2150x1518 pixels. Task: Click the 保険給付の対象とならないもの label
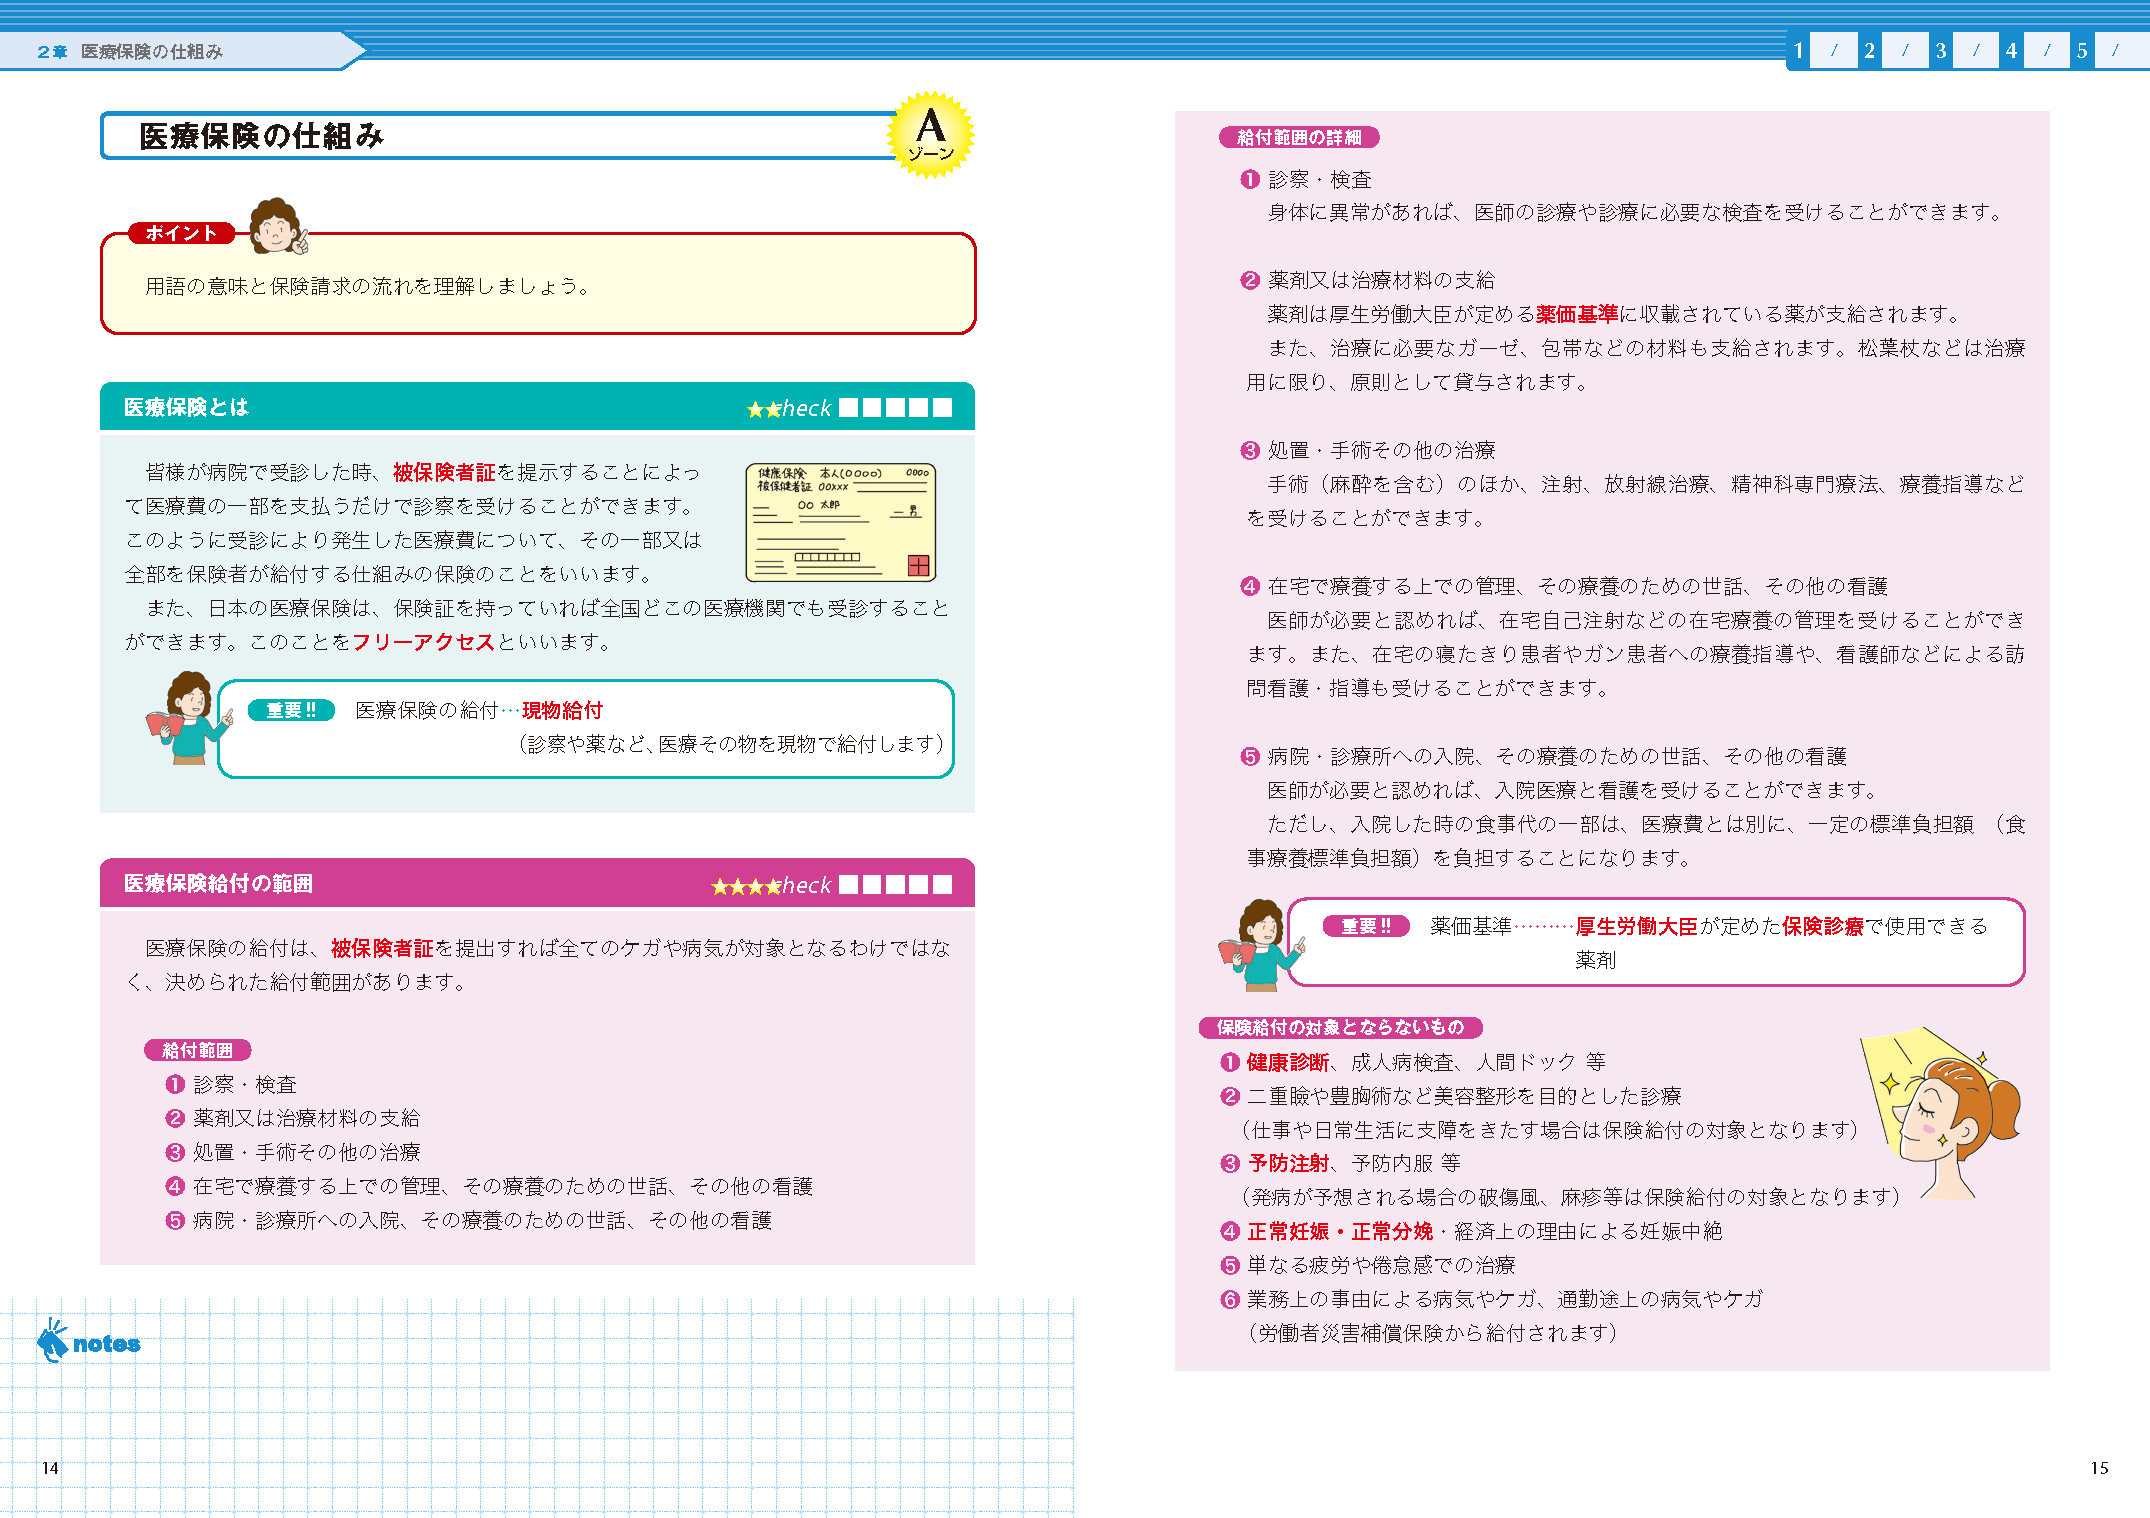point(1340,1027)
